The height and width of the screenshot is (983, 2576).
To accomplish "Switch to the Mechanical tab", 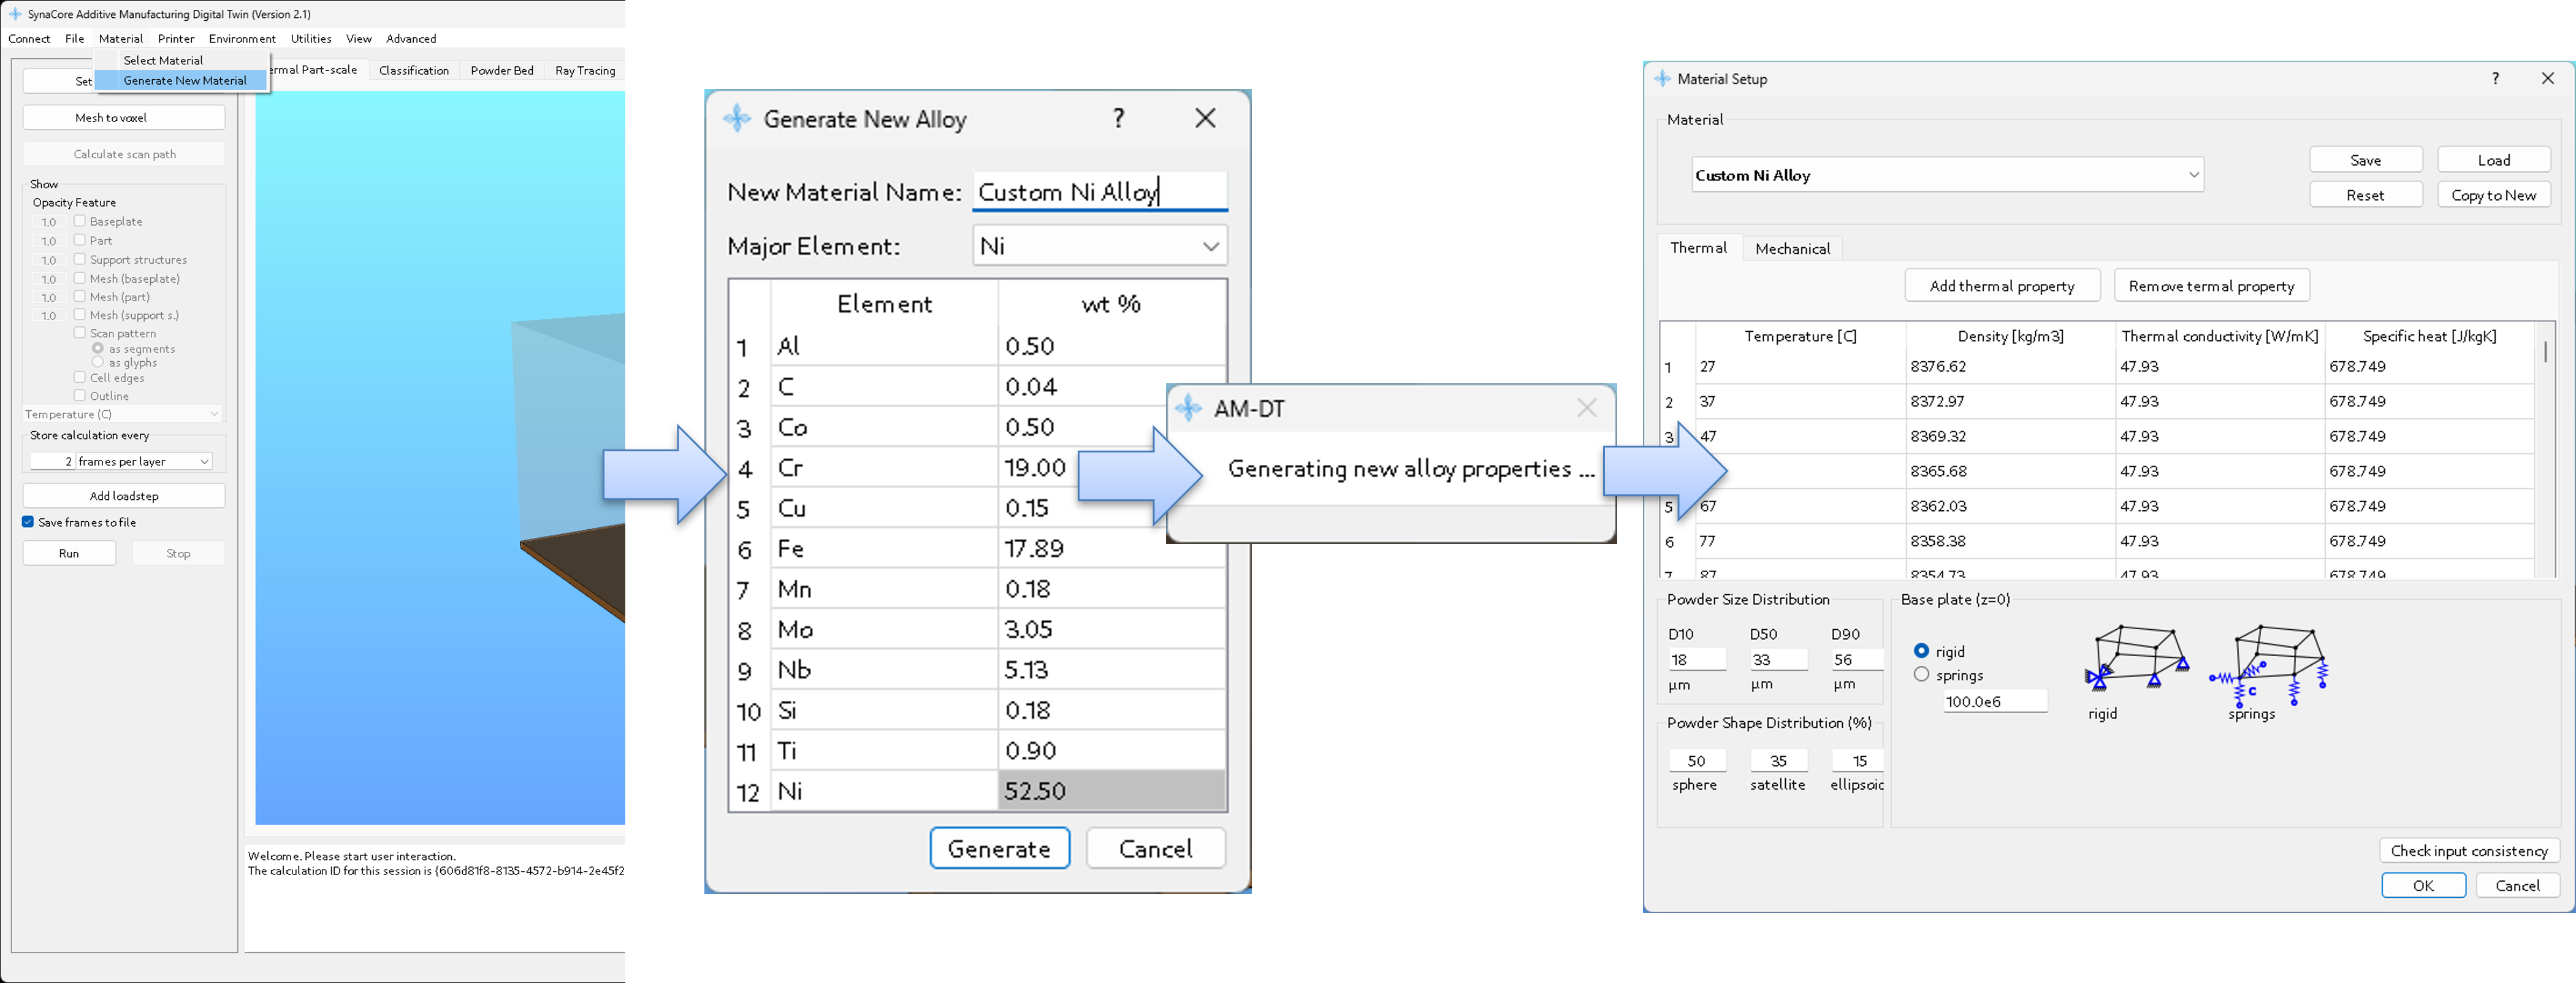I will pos(1792,249).
